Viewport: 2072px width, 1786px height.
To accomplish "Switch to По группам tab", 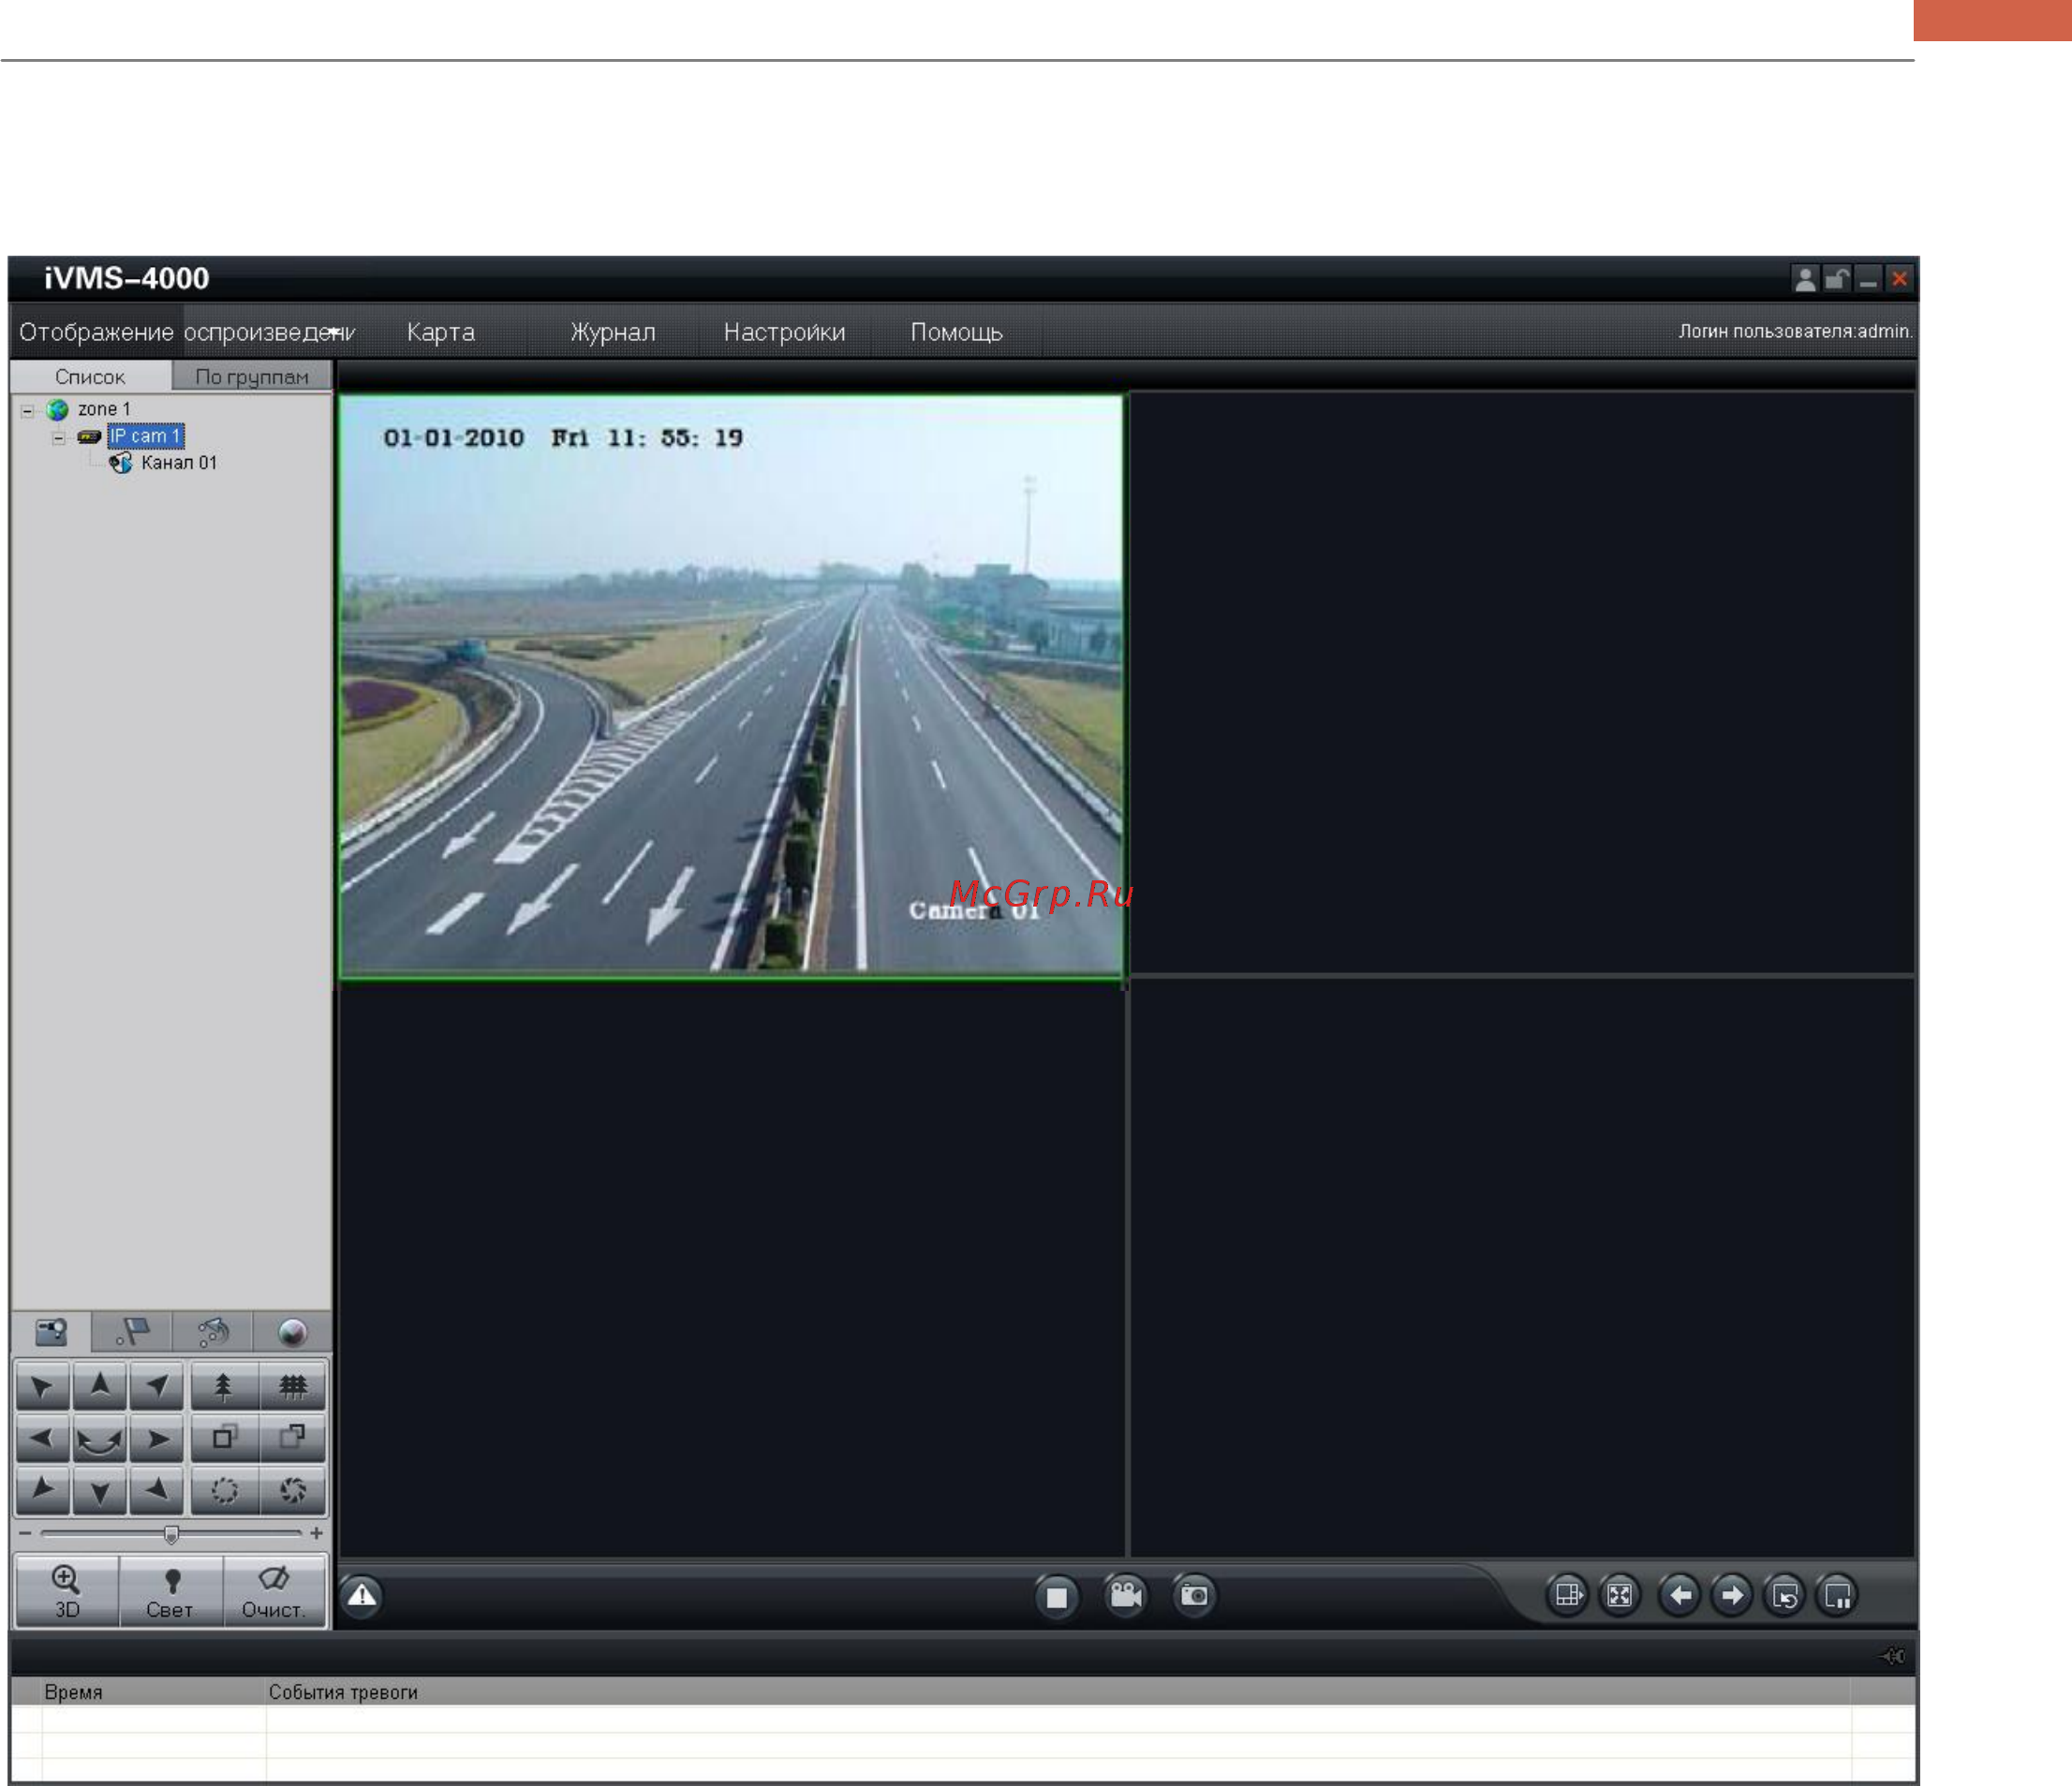I will point(251,377).
